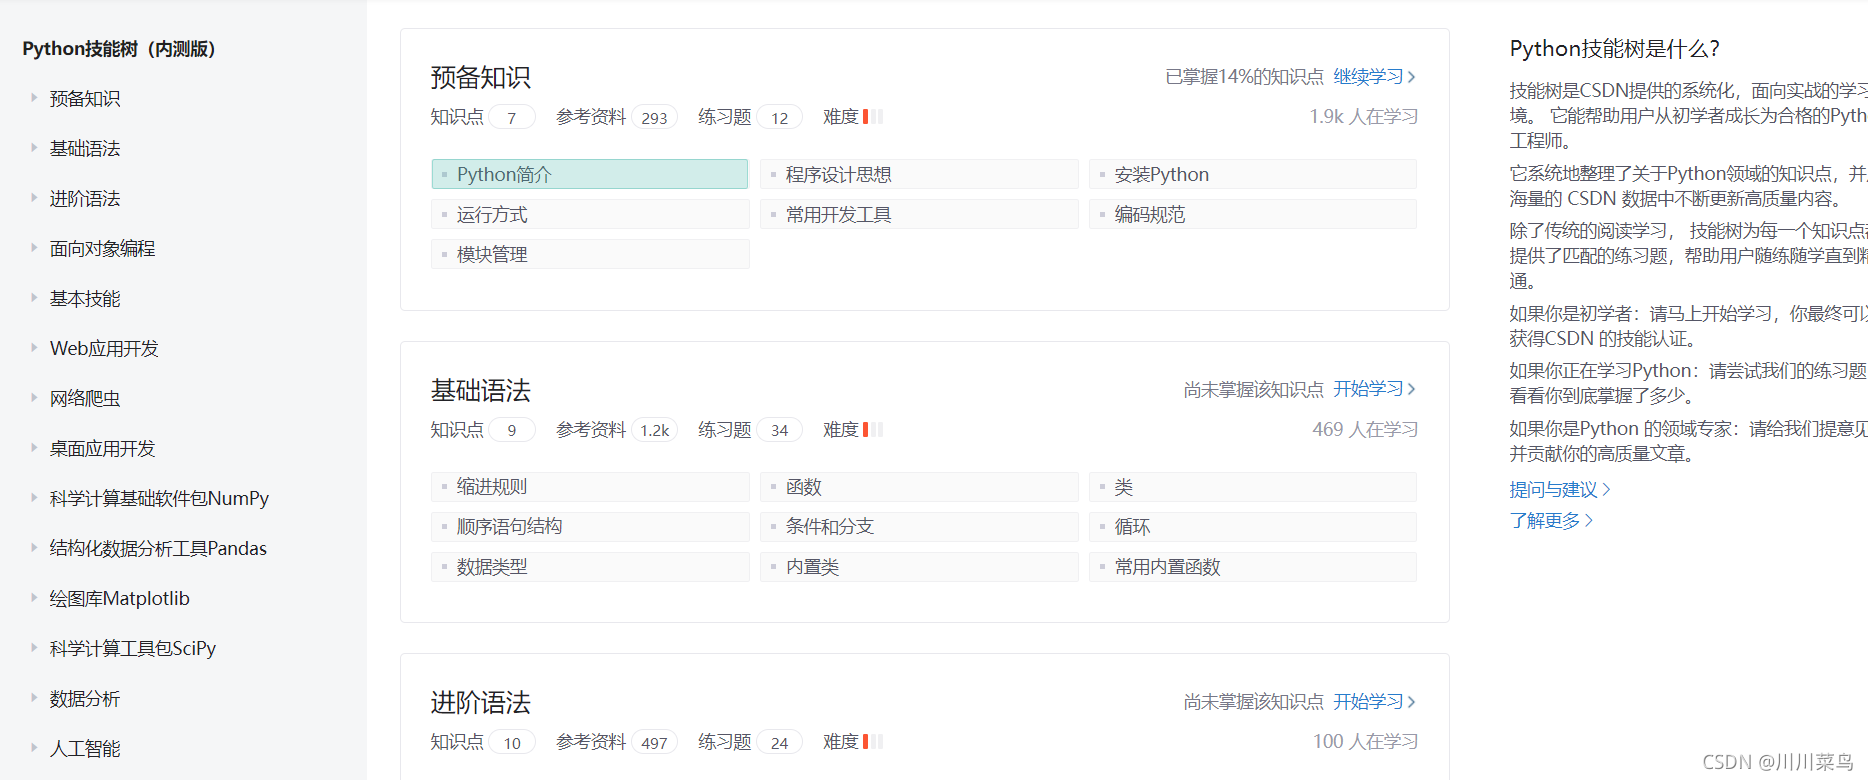Click the 练习题 count 24 badge
1868x780 pixels.
(x=780, y=743)
